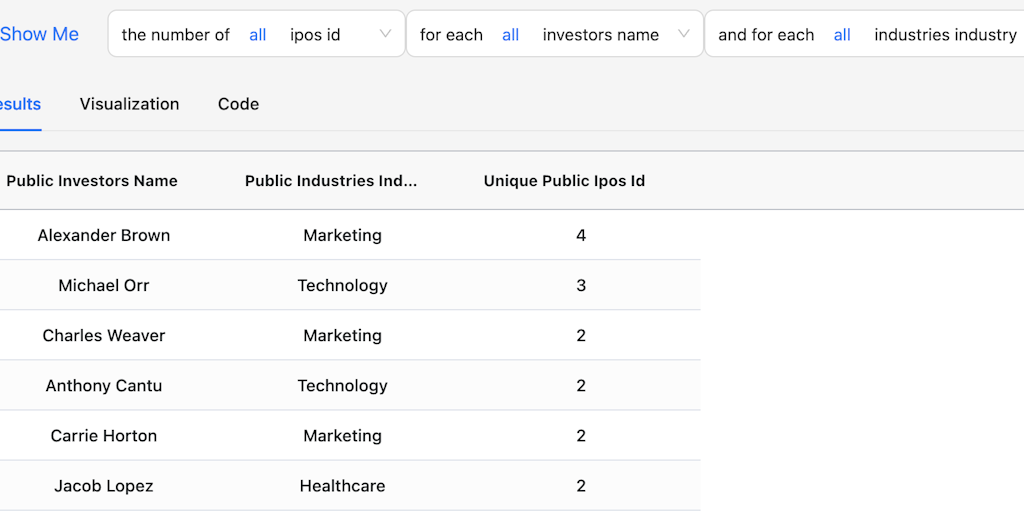
Task: Click "all" filter before ipos id
Action: pyautogui.click(x=258, y=35)
